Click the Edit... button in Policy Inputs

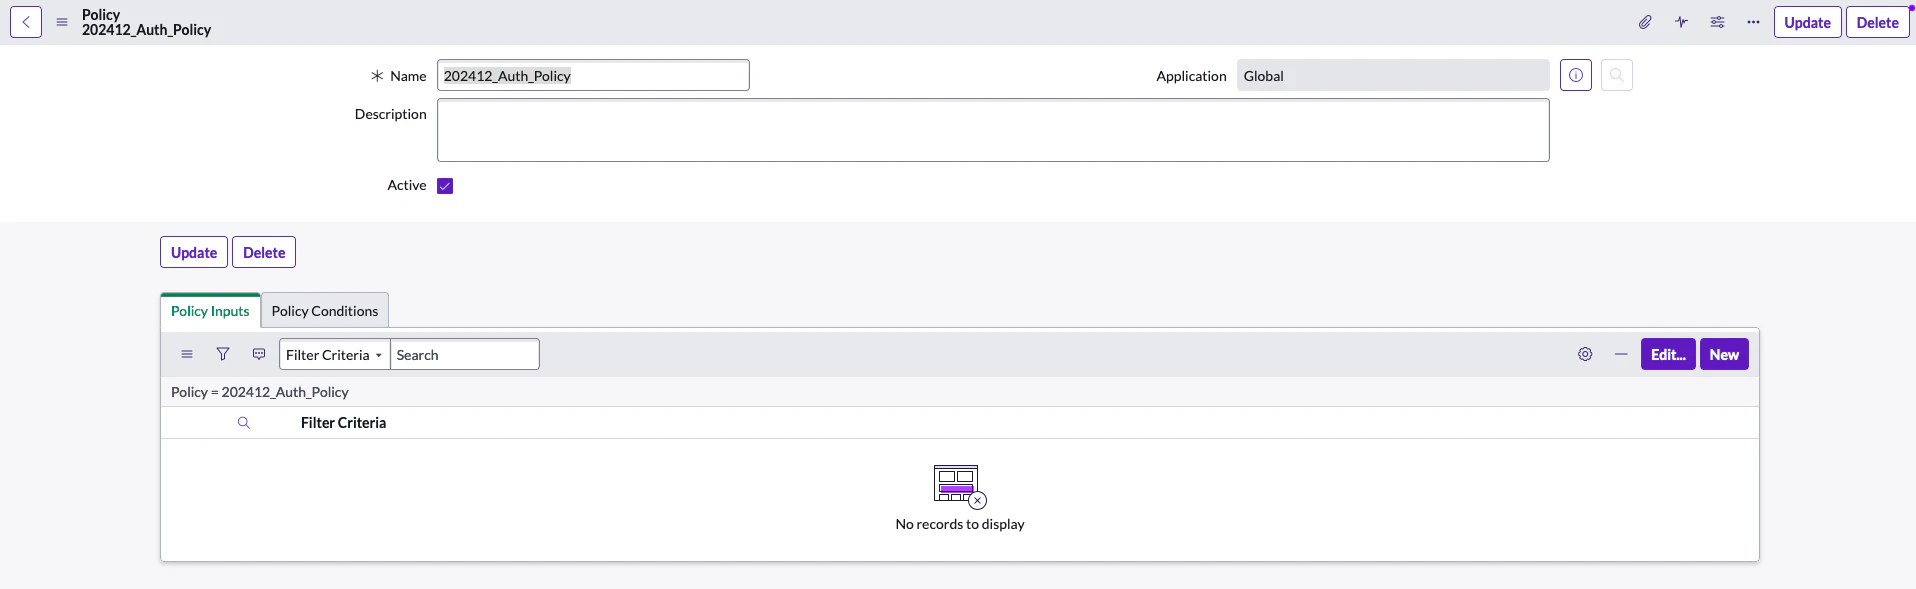[1668, 354]
